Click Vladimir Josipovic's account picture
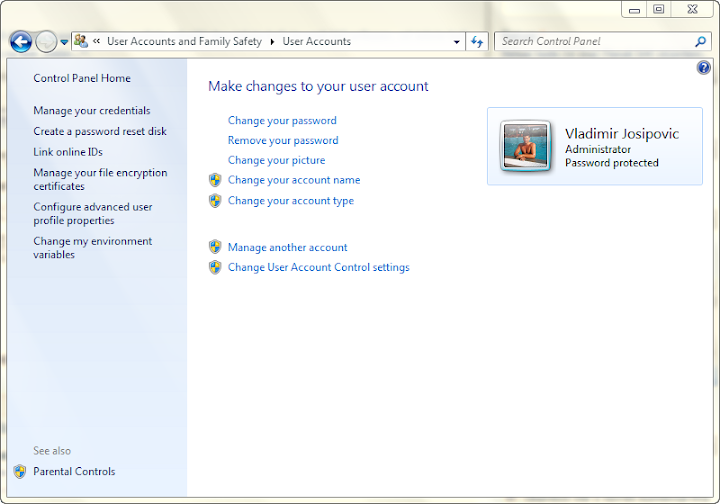 click(x=525, y=146)
